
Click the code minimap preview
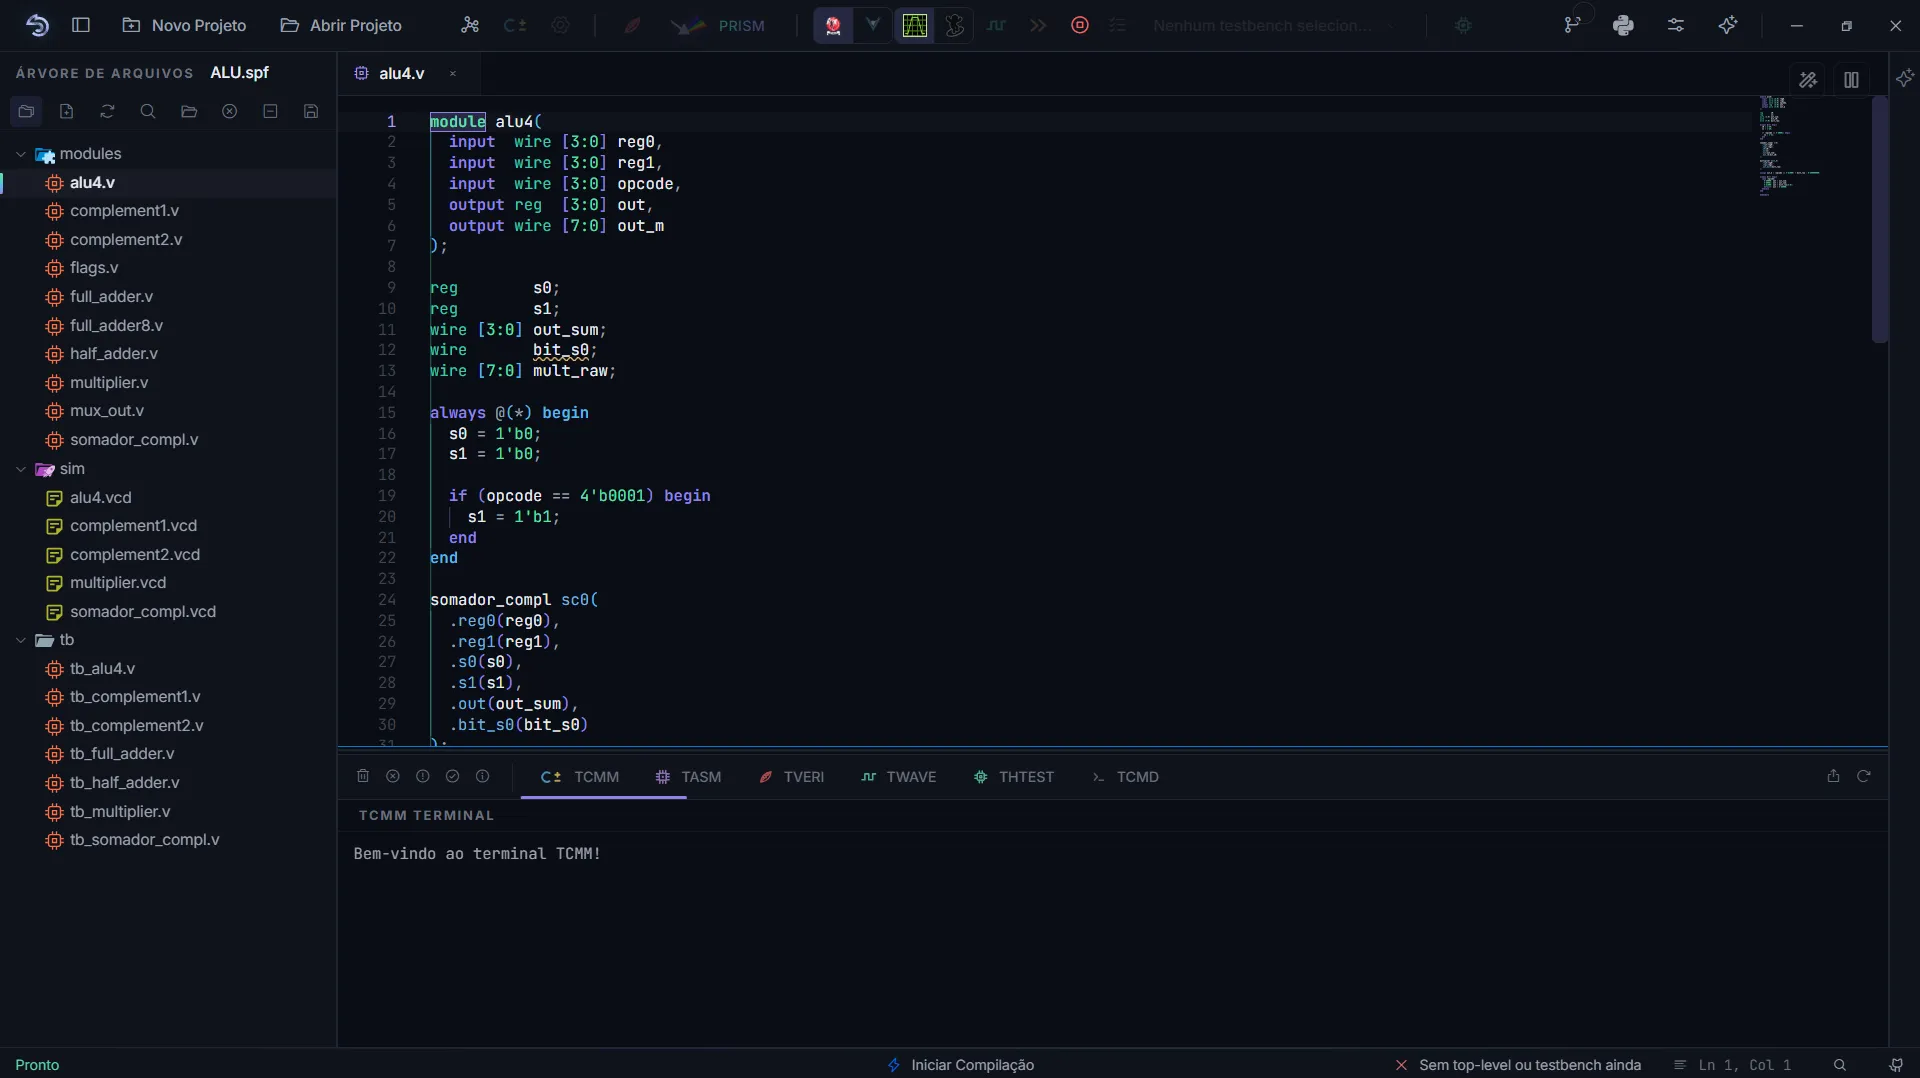1790,145
